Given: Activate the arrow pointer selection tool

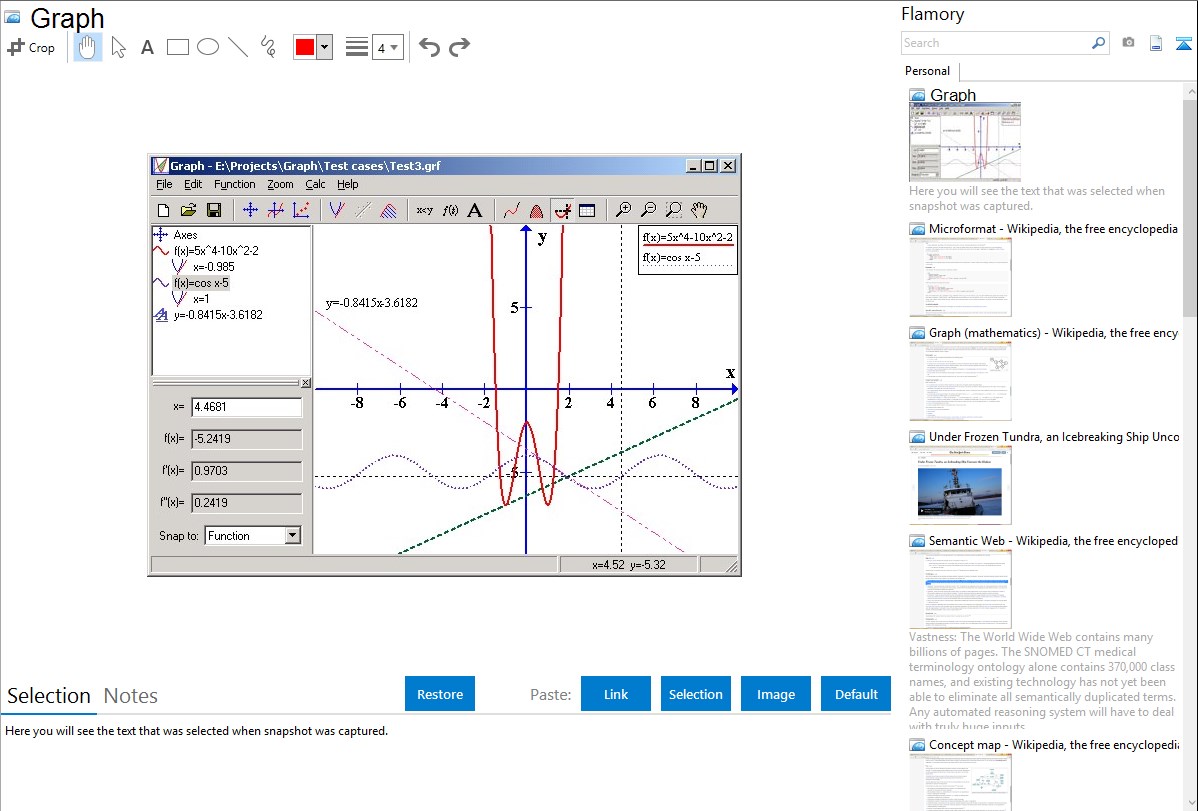Looking at the screenshot, I should point(118,47).
